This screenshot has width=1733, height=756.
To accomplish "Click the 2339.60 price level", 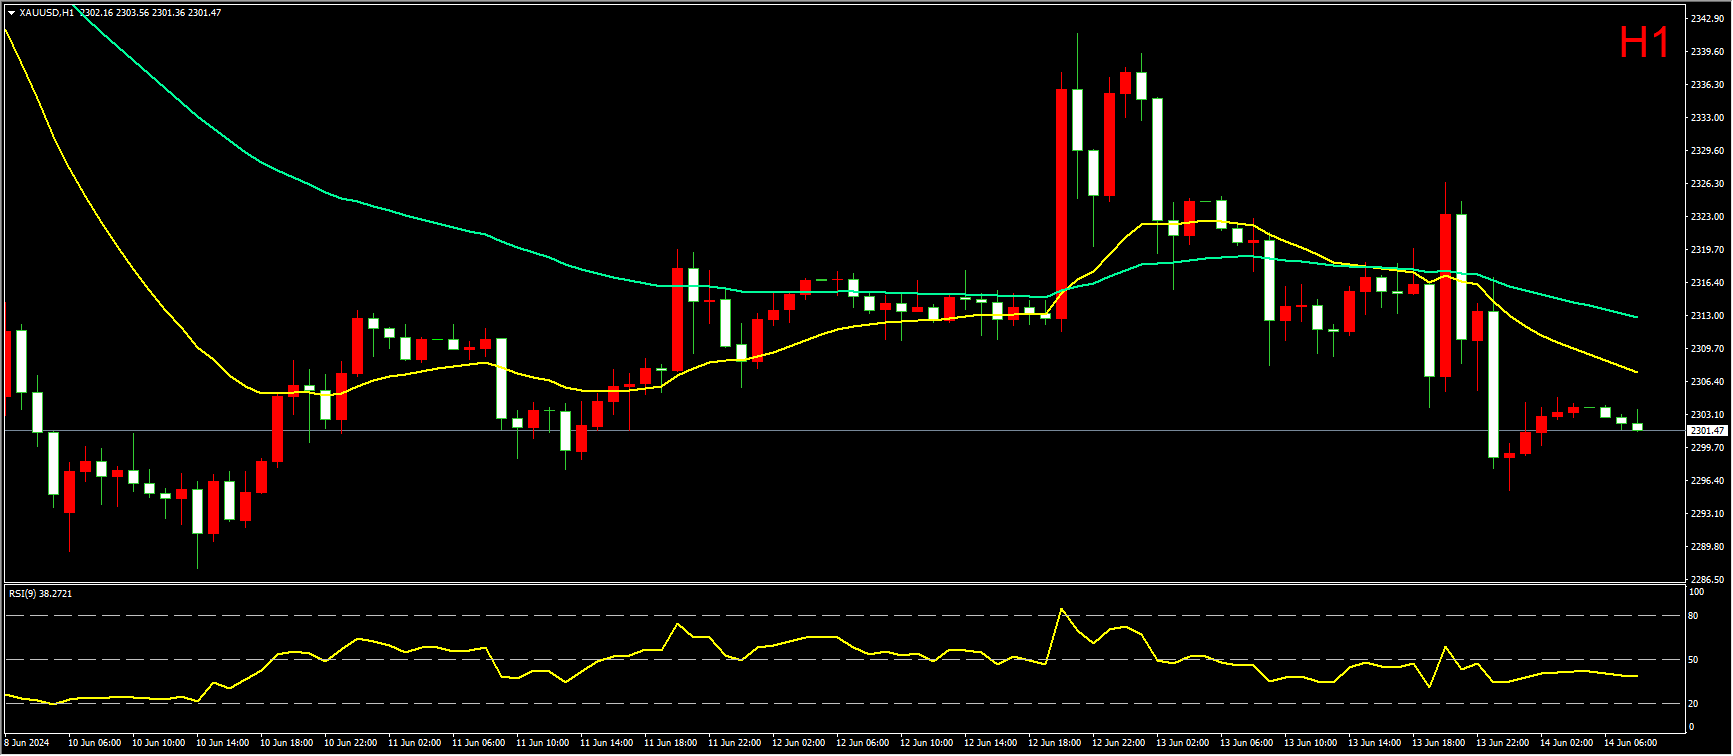I will (x=1706, y=52).
